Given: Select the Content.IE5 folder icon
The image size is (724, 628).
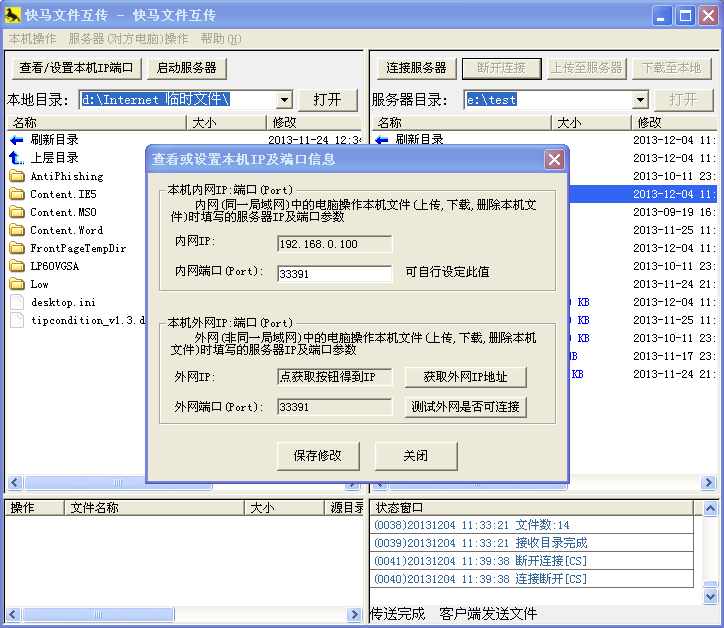Looking at the screenshot, I should [x=16, y=194].
